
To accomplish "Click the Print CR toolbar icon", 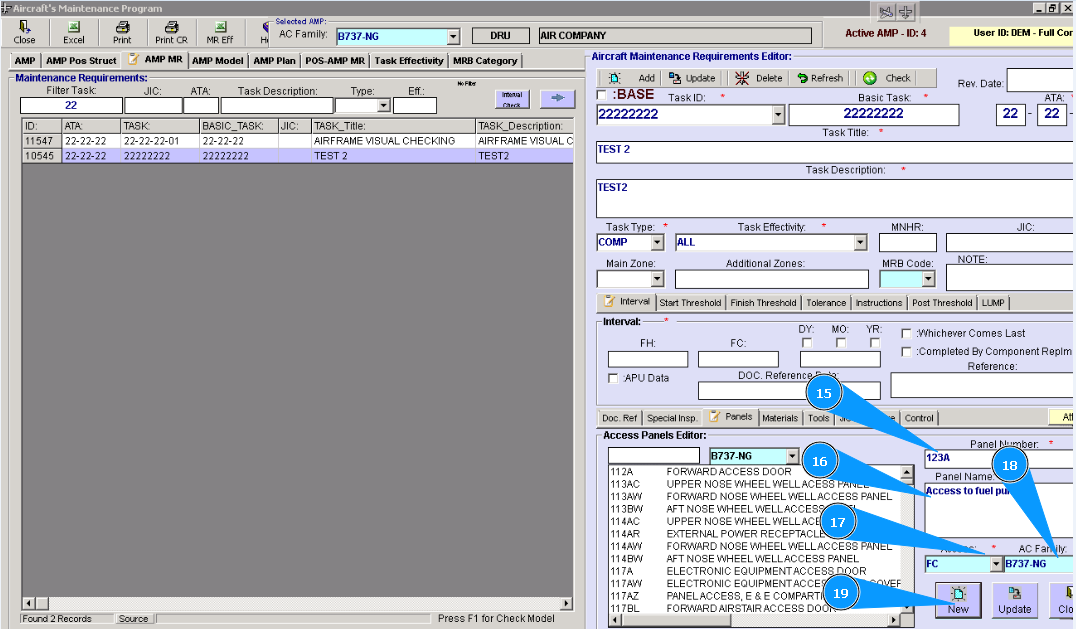I will tap(171, 32).
